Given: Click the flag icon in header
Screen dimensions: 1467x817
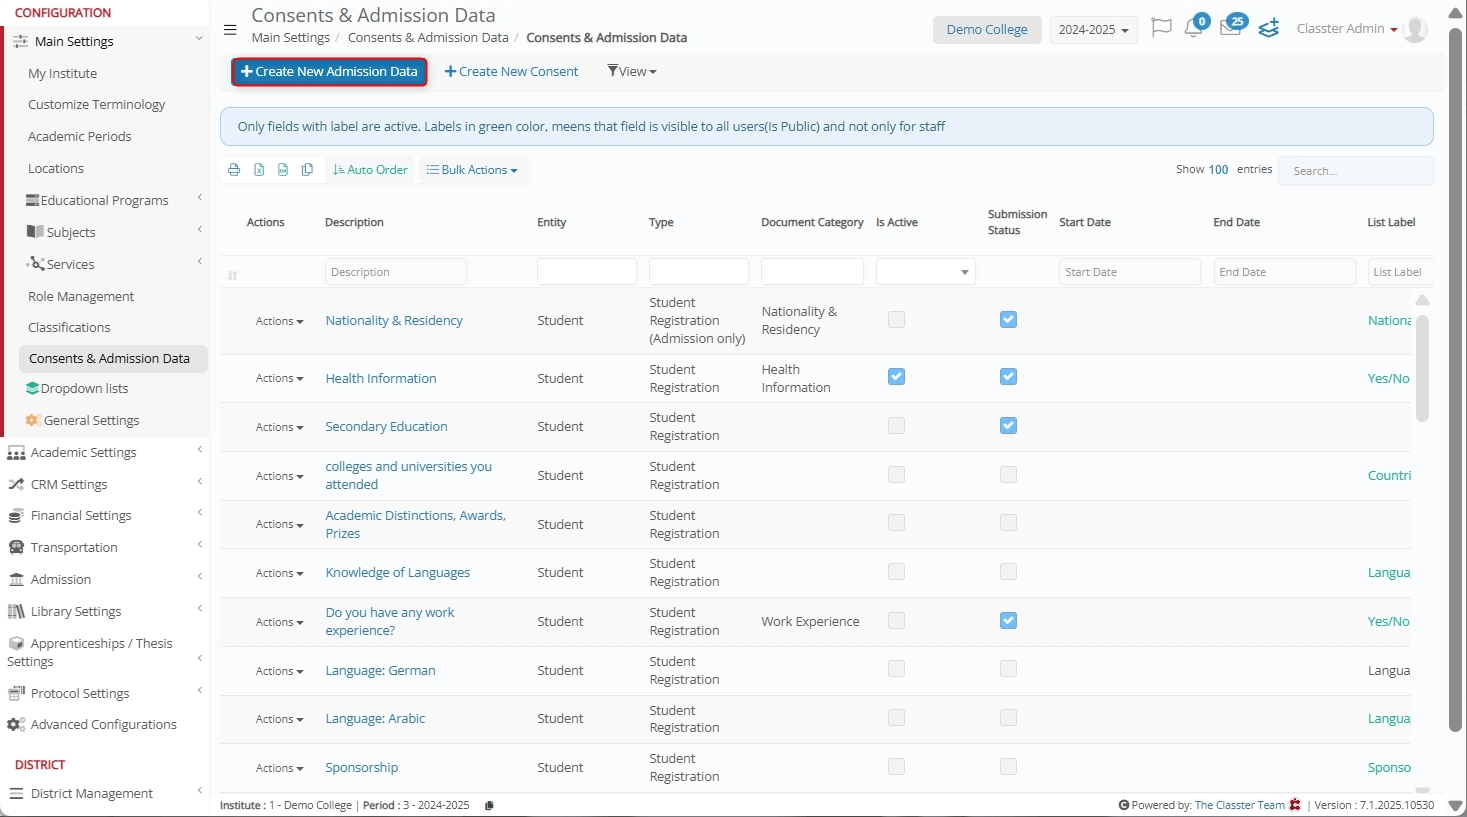Looking at the screenshot, I should click(x=1161, y=28).
